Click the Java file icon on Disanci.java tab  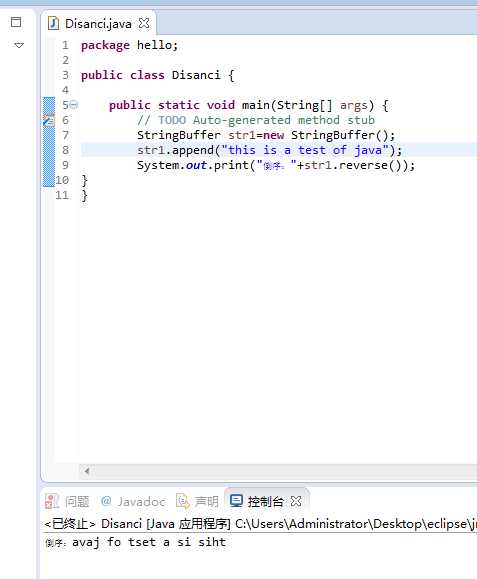(x=53, y=23)
